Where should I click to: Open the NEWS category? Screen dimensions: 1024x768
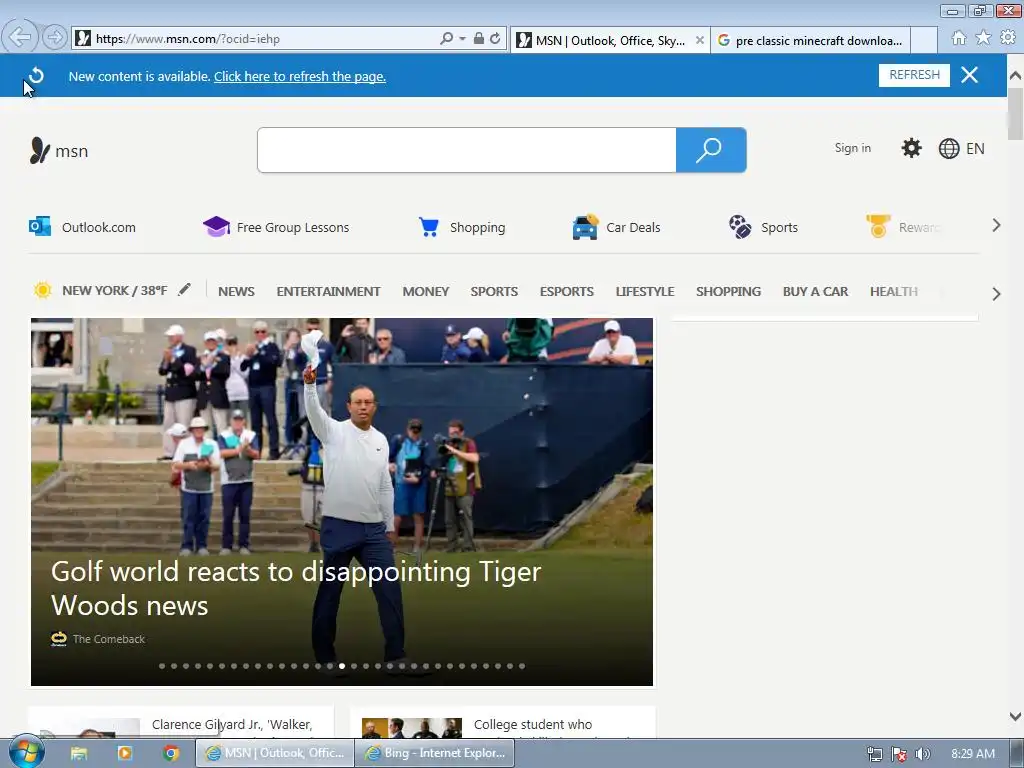(x=236, y=291)
